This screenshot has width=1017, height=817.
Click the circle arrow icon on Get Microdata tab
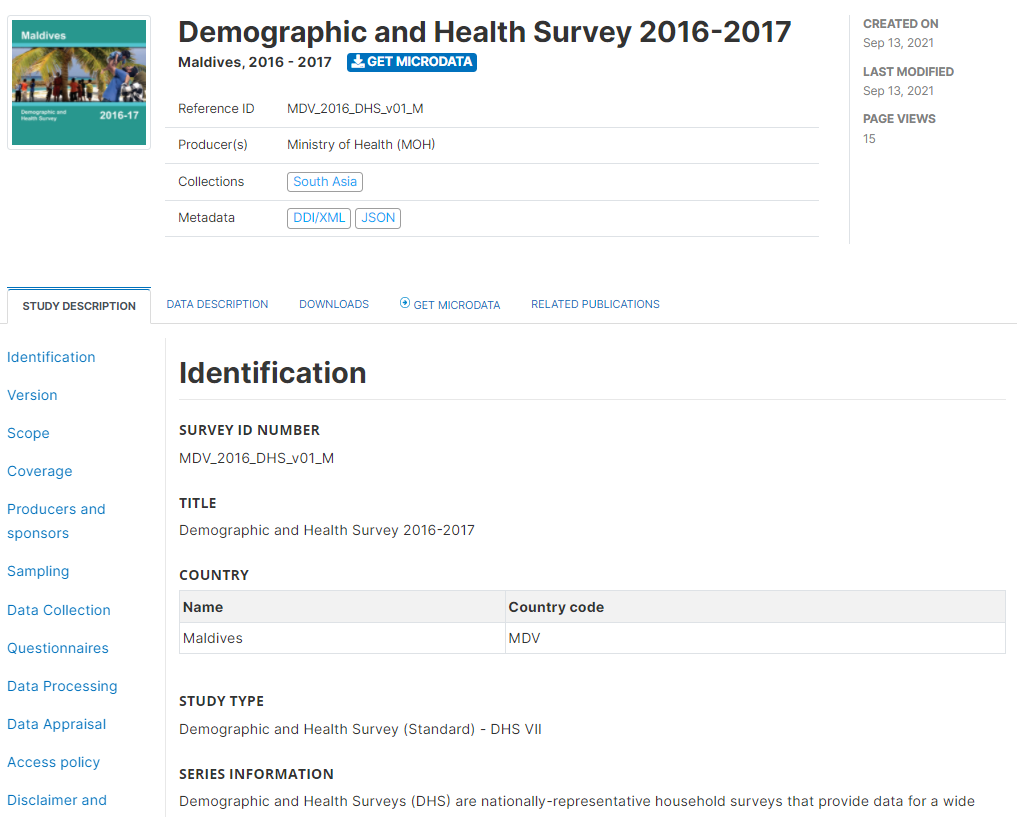pos(405,303)
